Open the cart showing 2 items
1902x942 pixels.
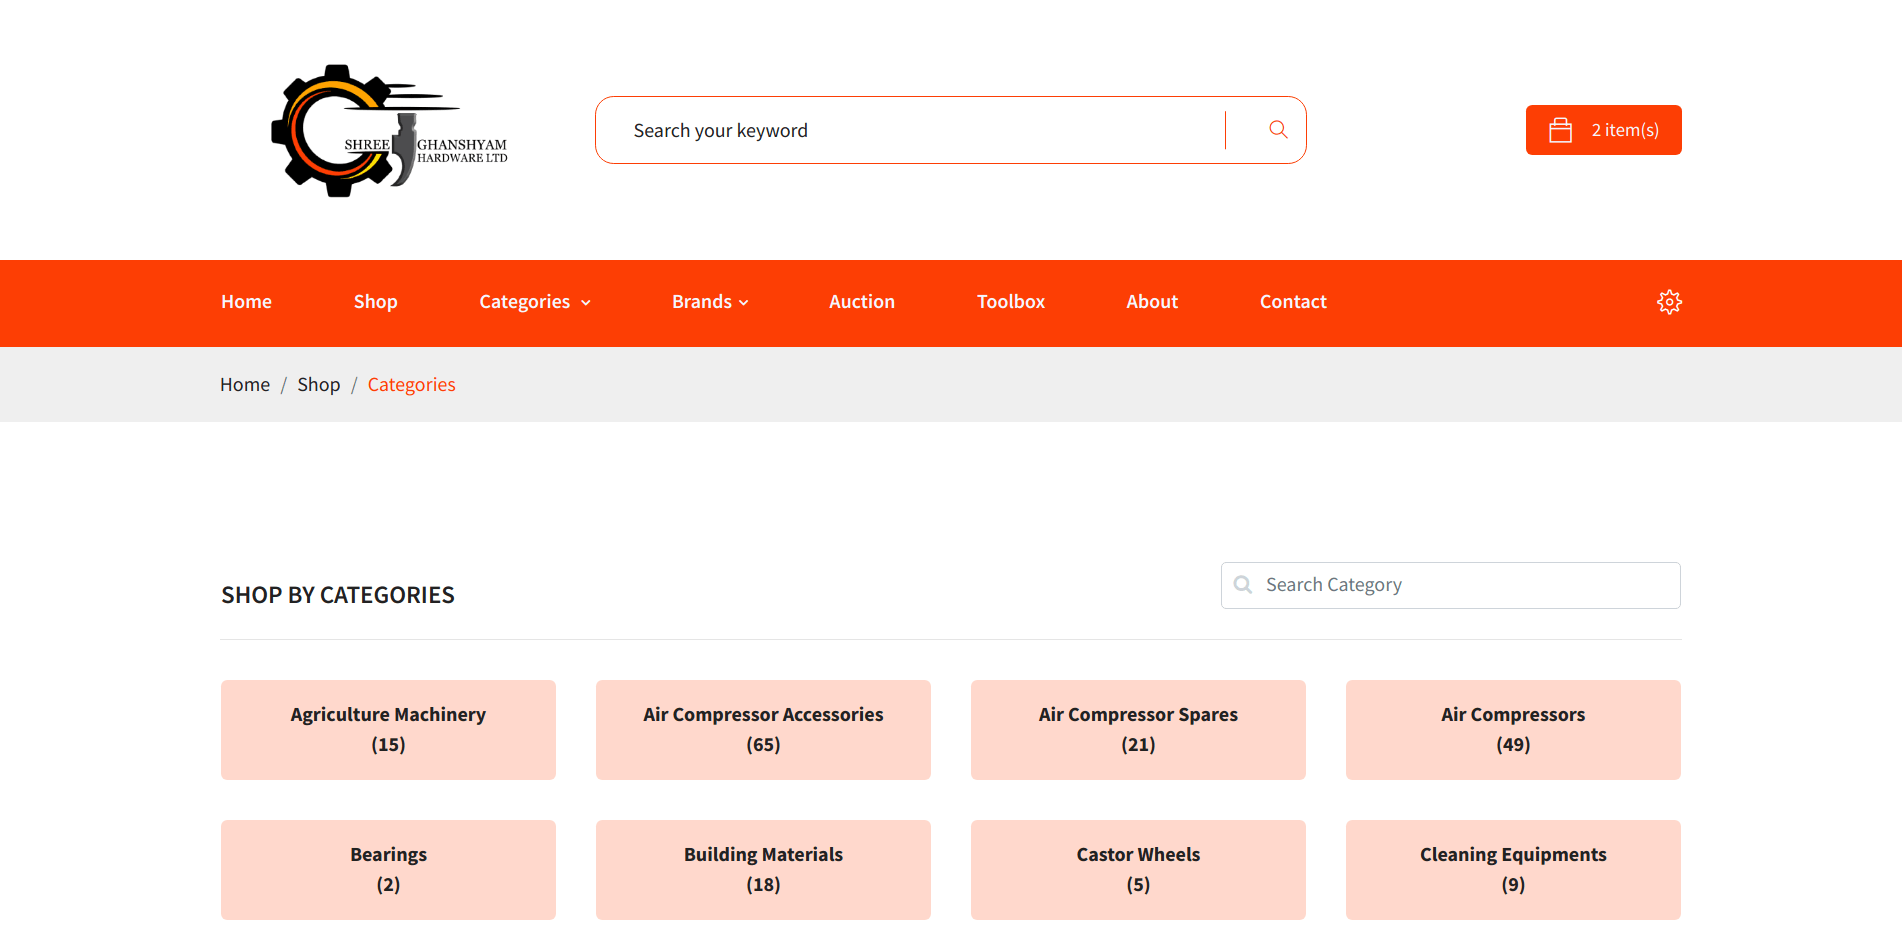tap(1603, 129)
